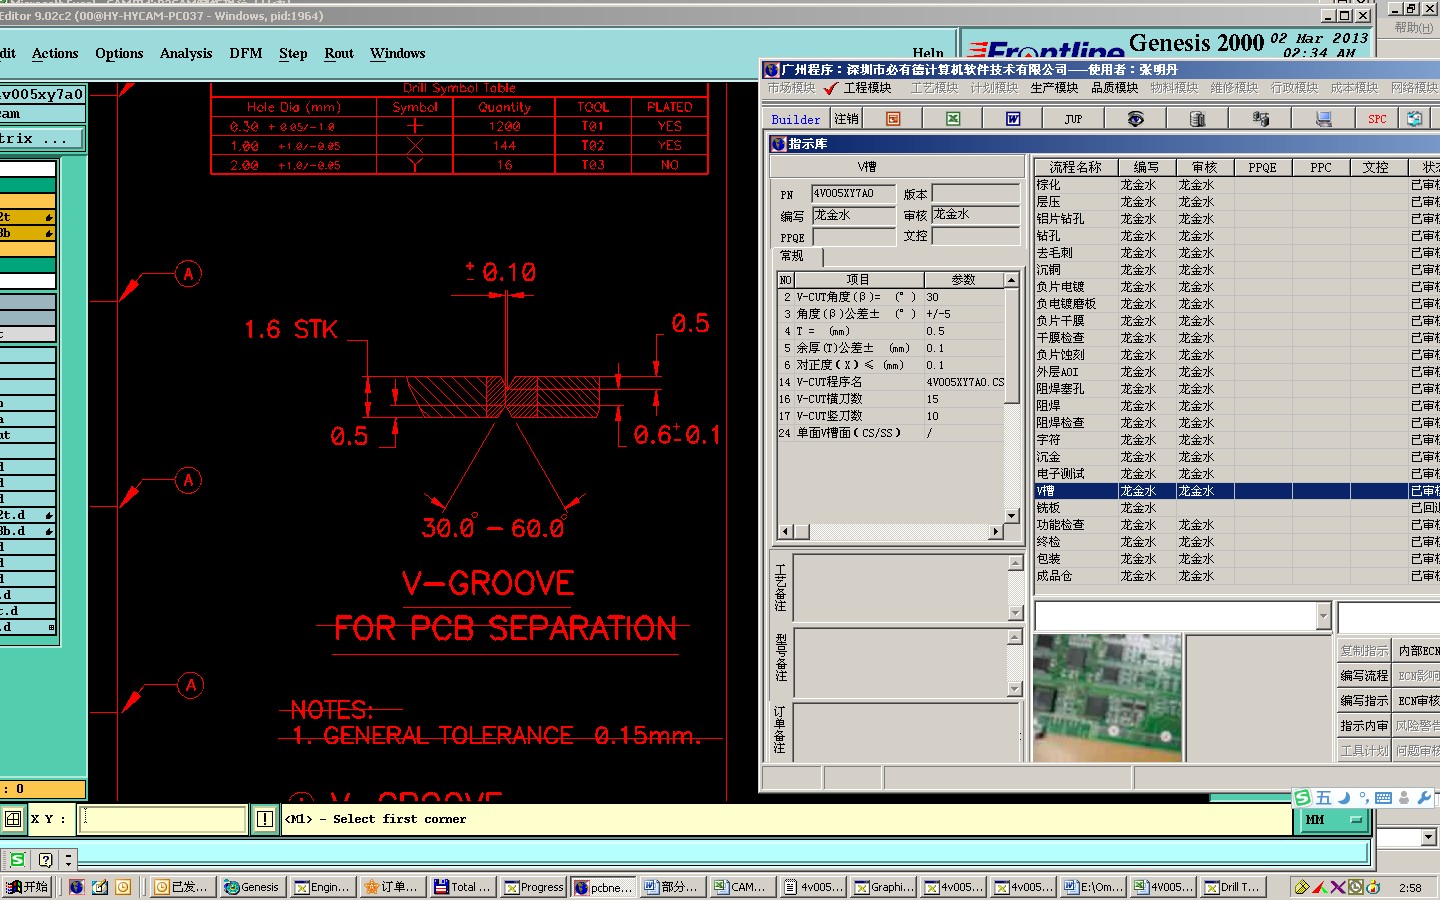1440x900 pixels.
Task: Click the scroll-down arrow of the parameter table
Action: point(1011,516)
